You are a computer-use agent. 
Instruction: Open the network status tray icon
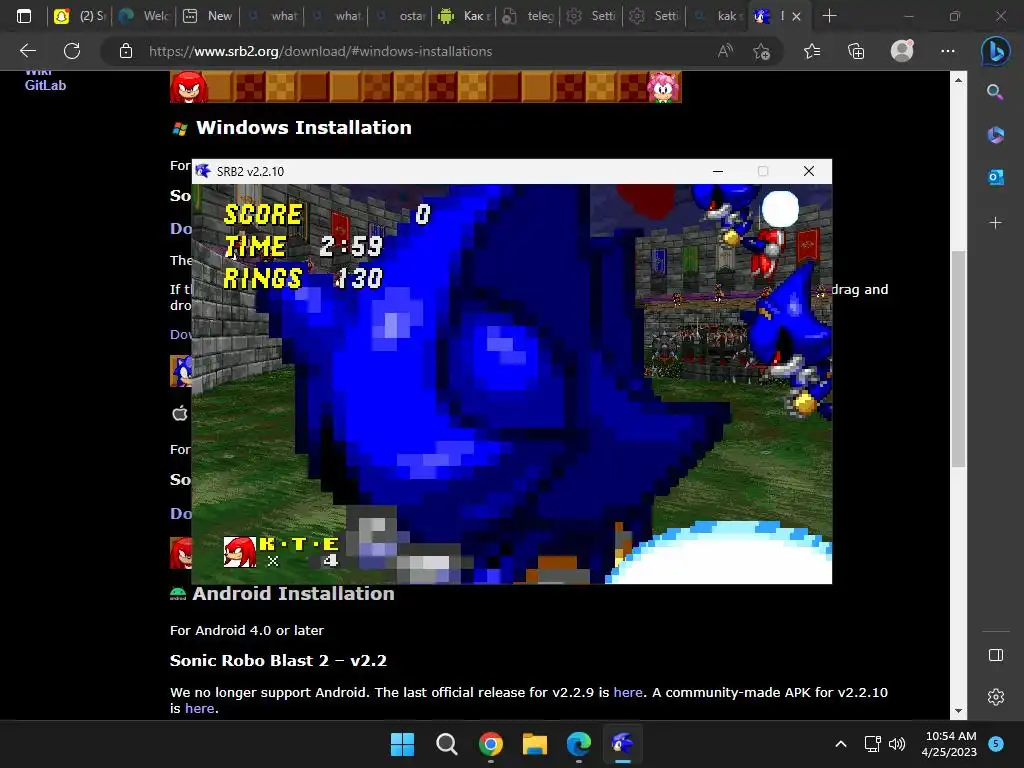click(x=872, y=744)
